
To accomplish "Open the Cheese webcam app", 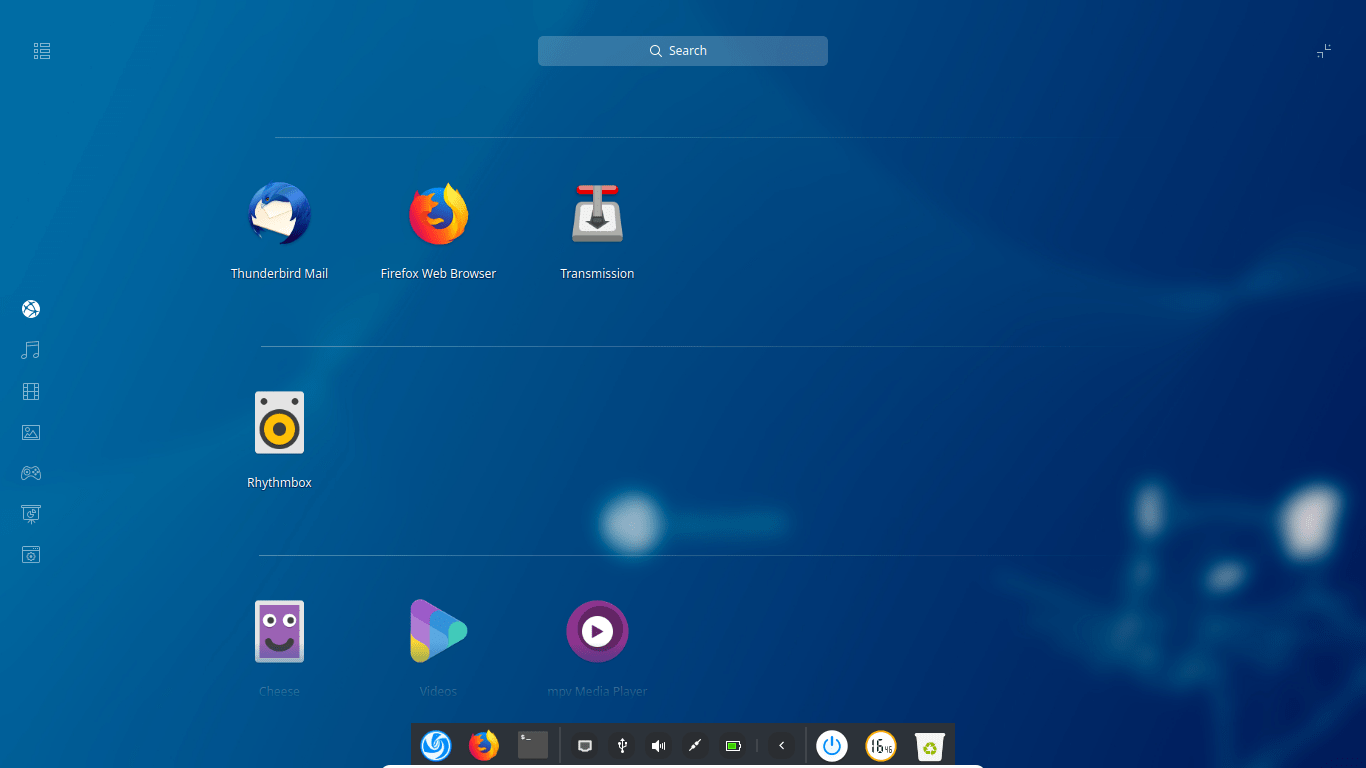I will pos(279,631).
